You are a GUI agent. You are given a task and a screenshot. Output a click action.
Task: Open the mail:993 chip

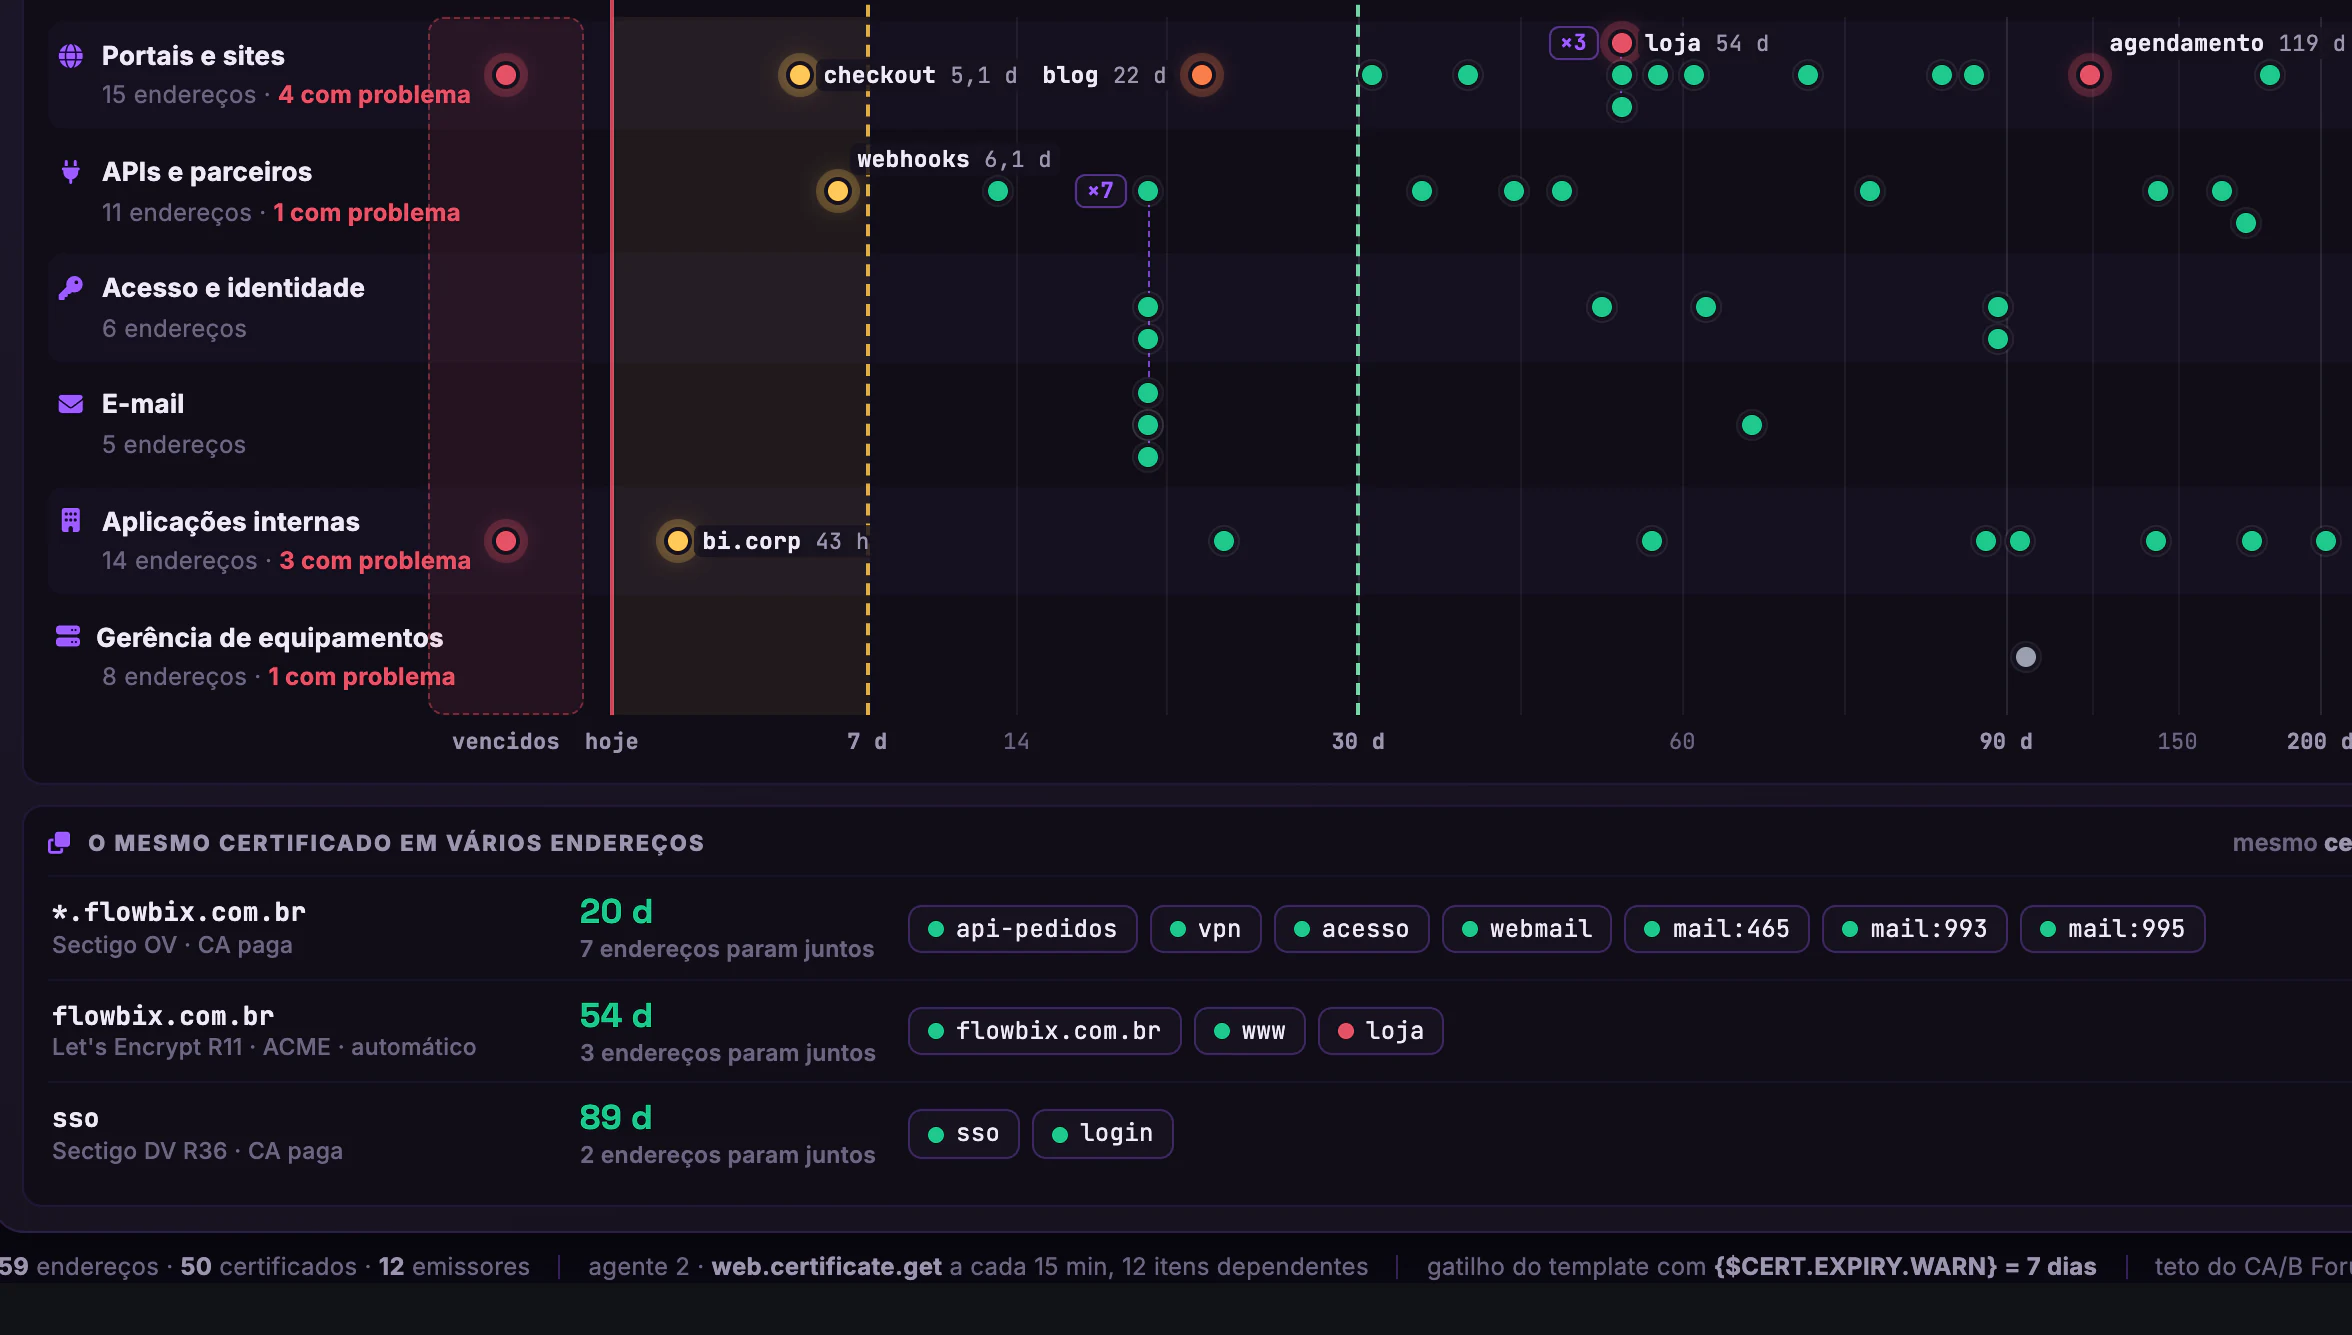[x=1915, y=929]
